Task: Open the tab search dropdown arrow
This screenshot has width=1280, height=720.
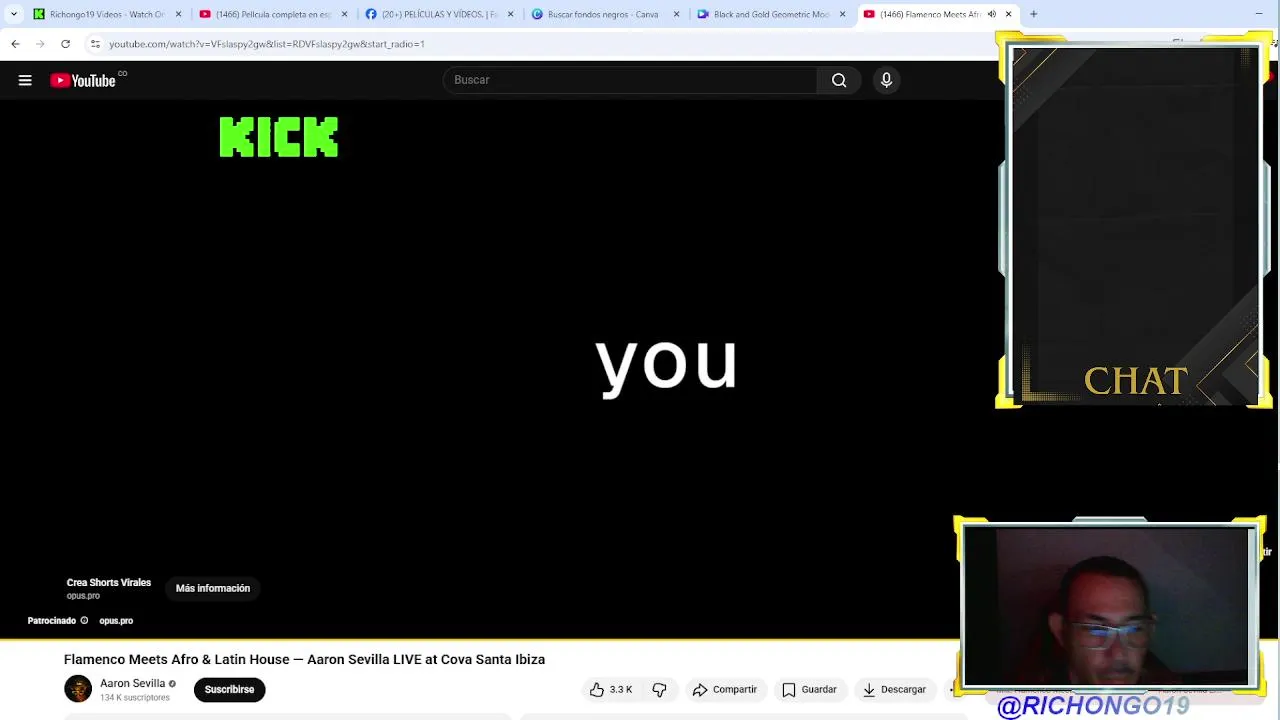Action: [x=14, y=14]
